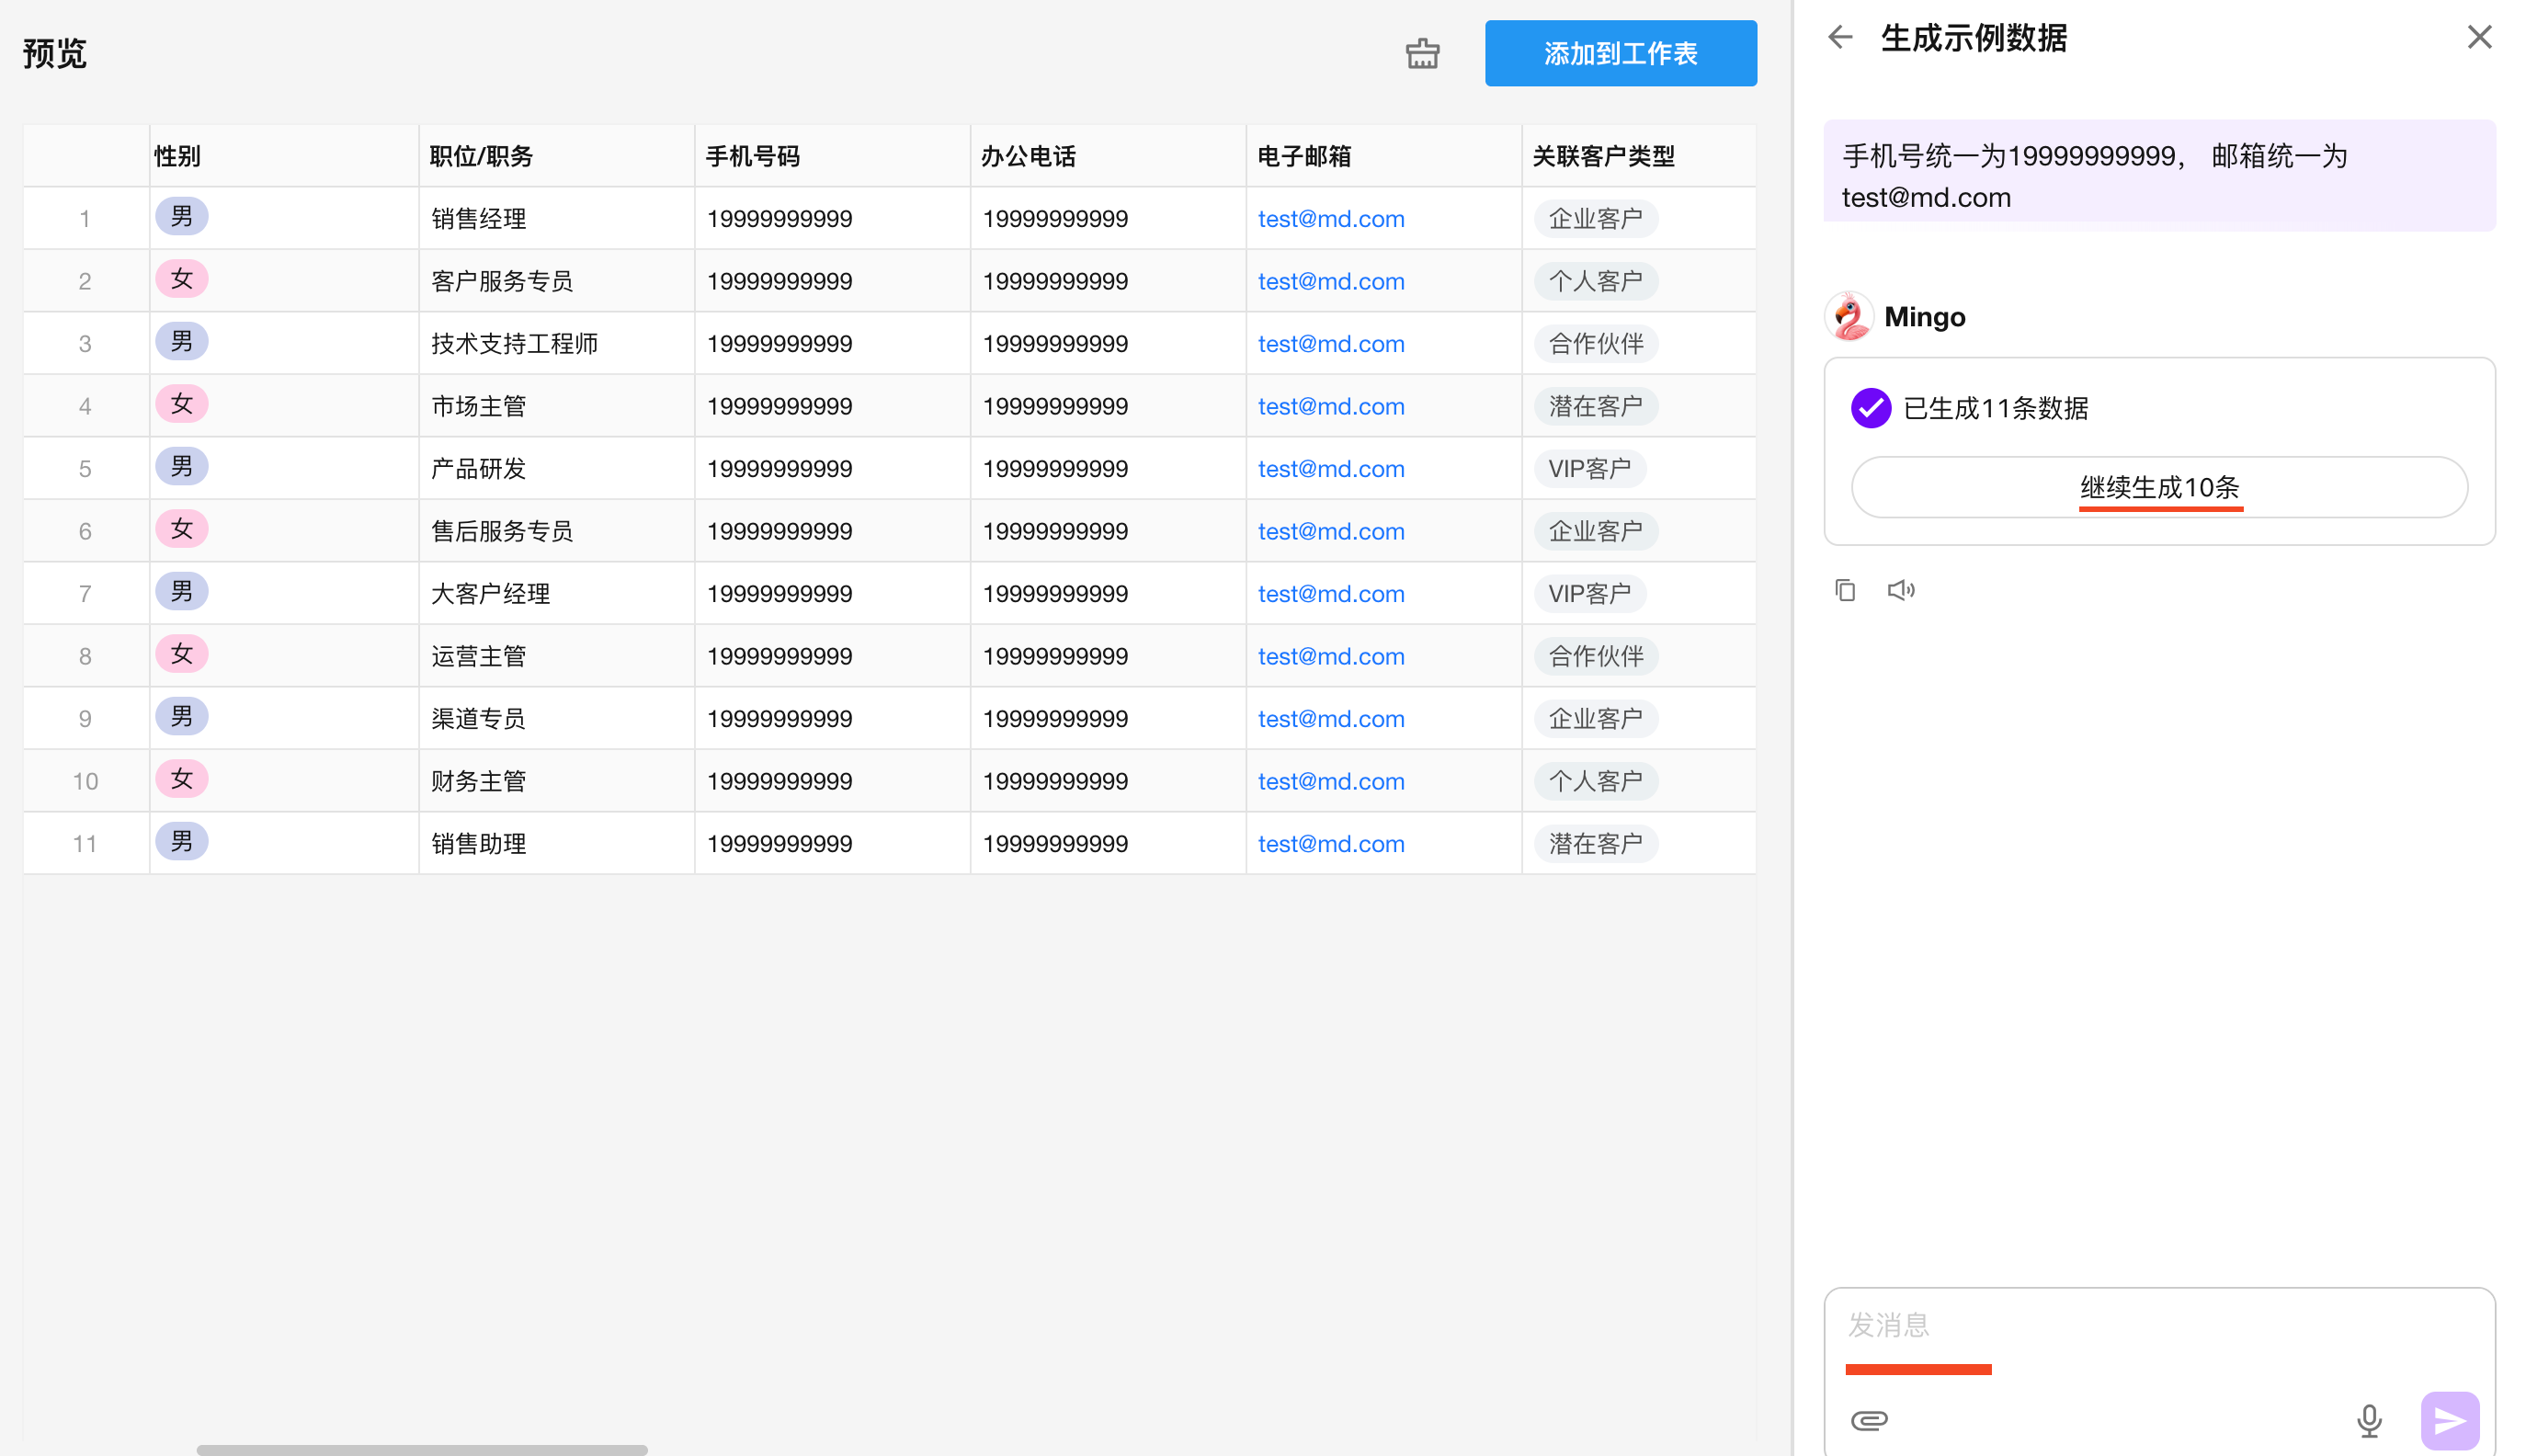This screenshot has width=2526, height=1456.
Task: Go back with the left arrow icon
Action: (x=1840, y=38)
